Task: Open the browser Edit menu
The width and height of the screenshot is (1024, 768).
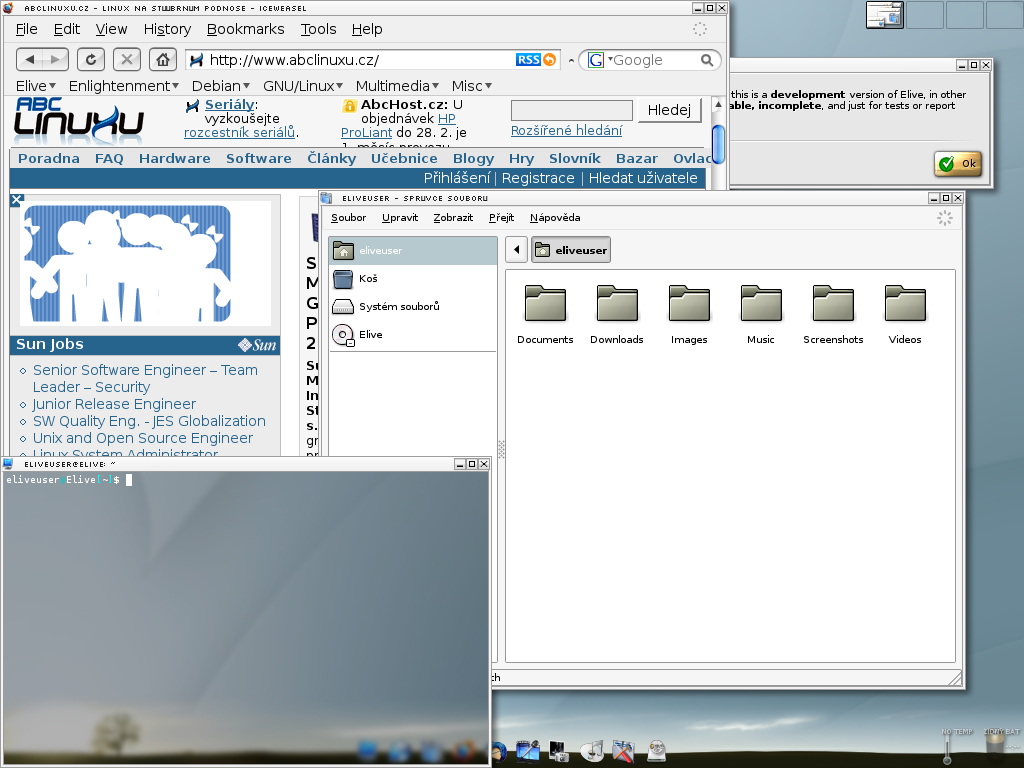Action: pyautogui.click(x=67, y=29)
